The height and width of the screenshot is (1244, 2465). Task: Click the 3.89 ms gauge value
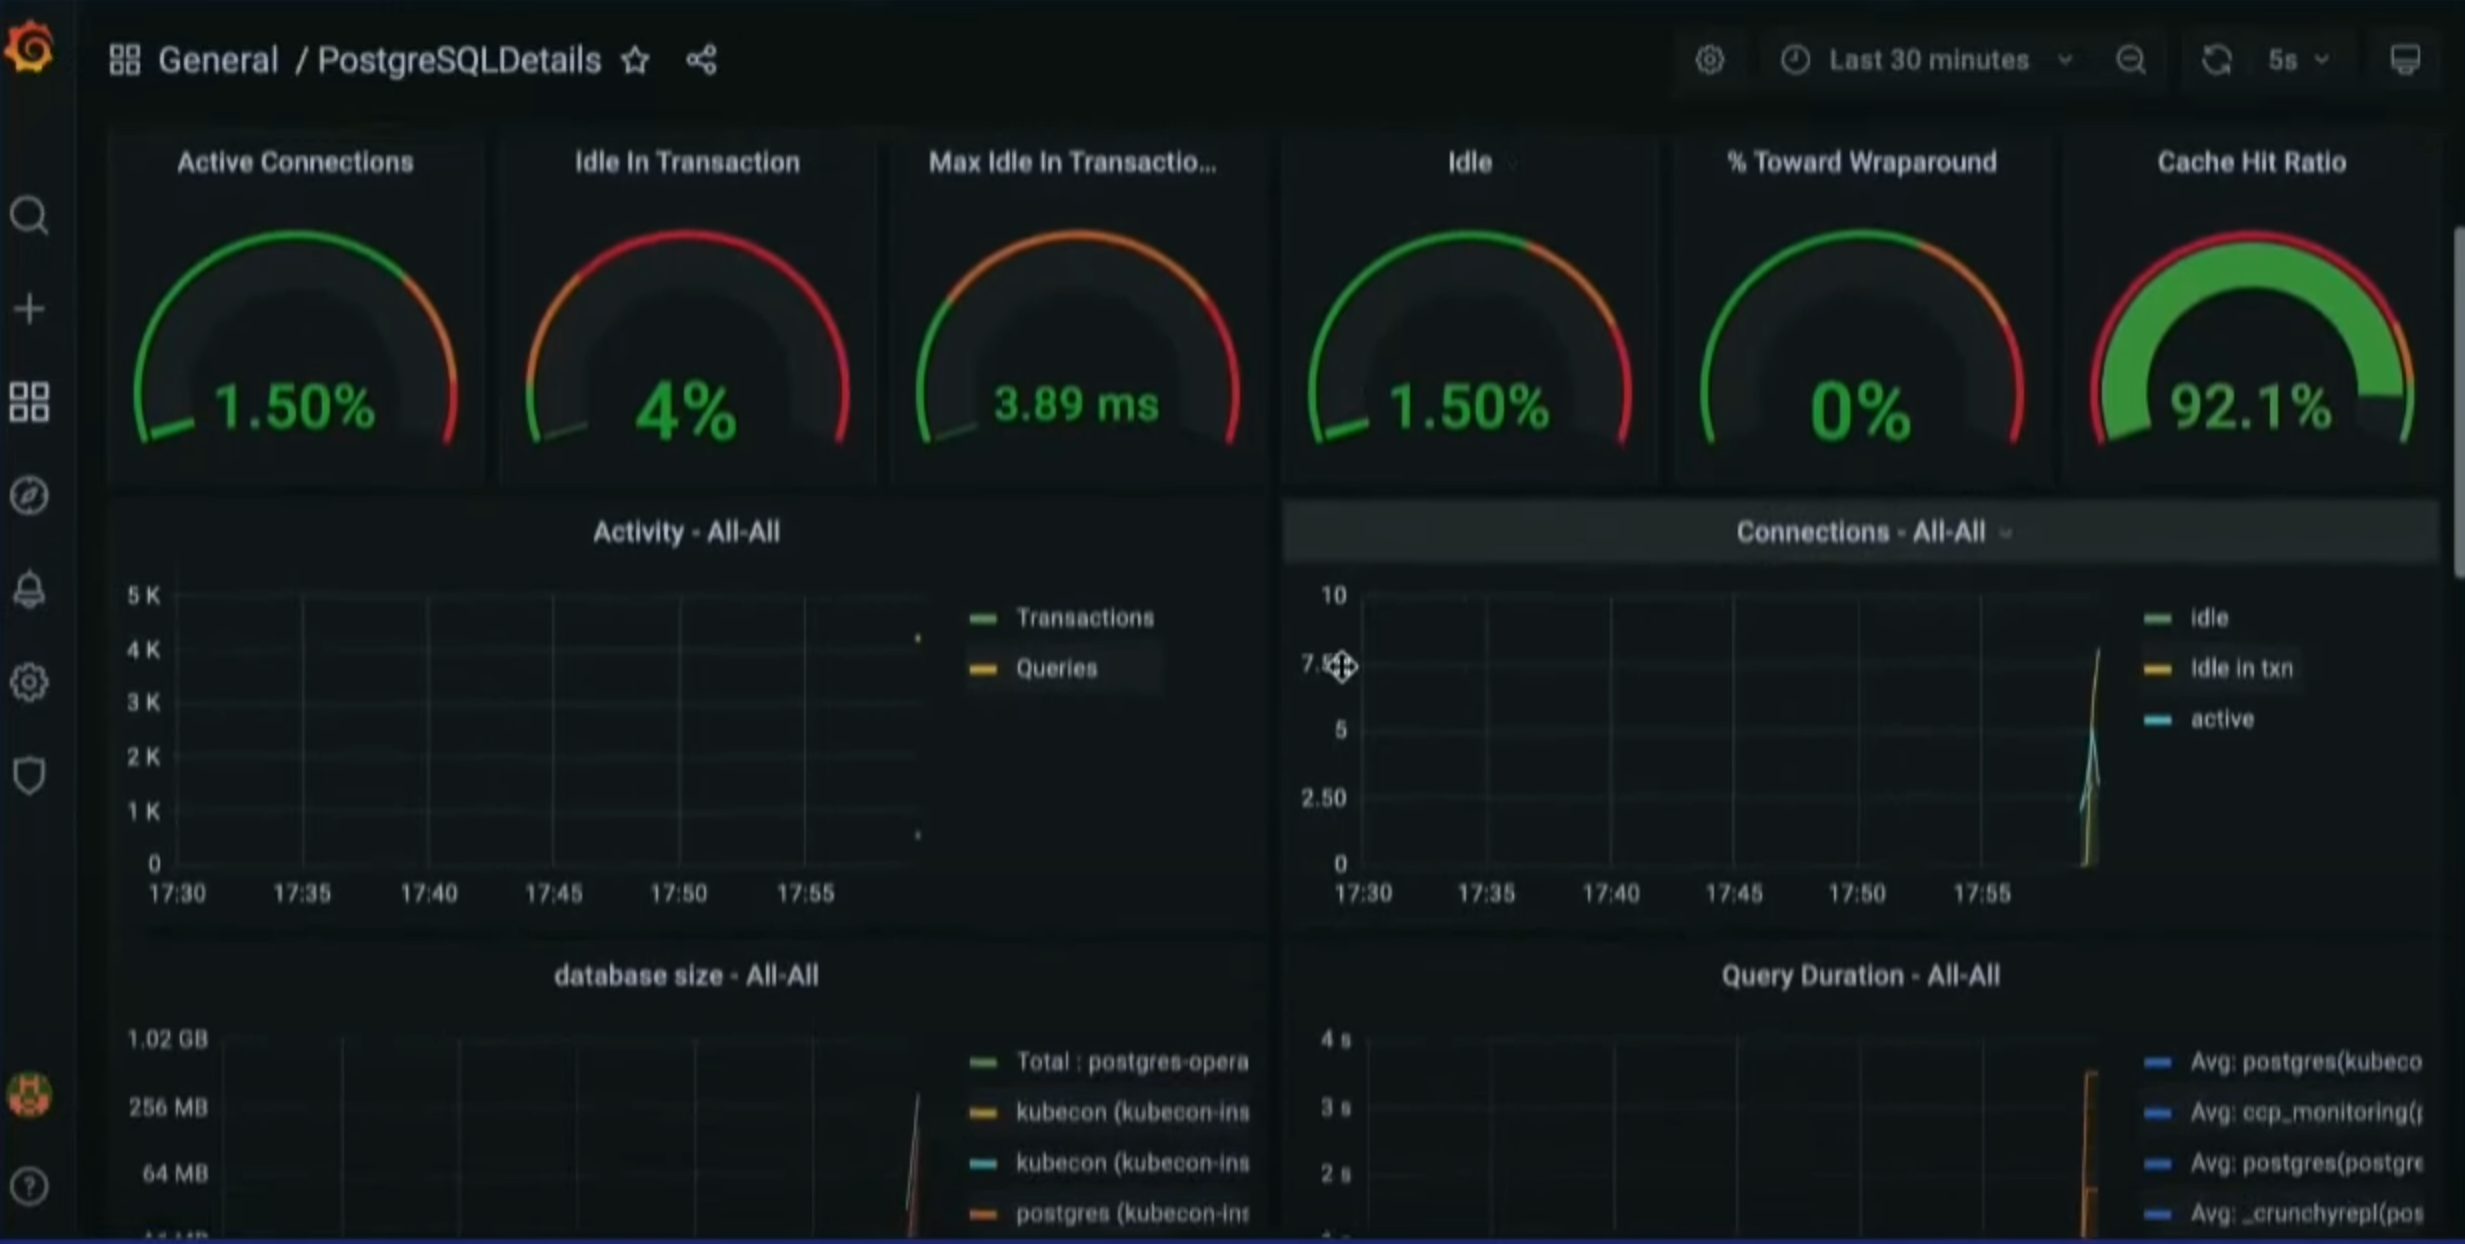[1076, 404]
